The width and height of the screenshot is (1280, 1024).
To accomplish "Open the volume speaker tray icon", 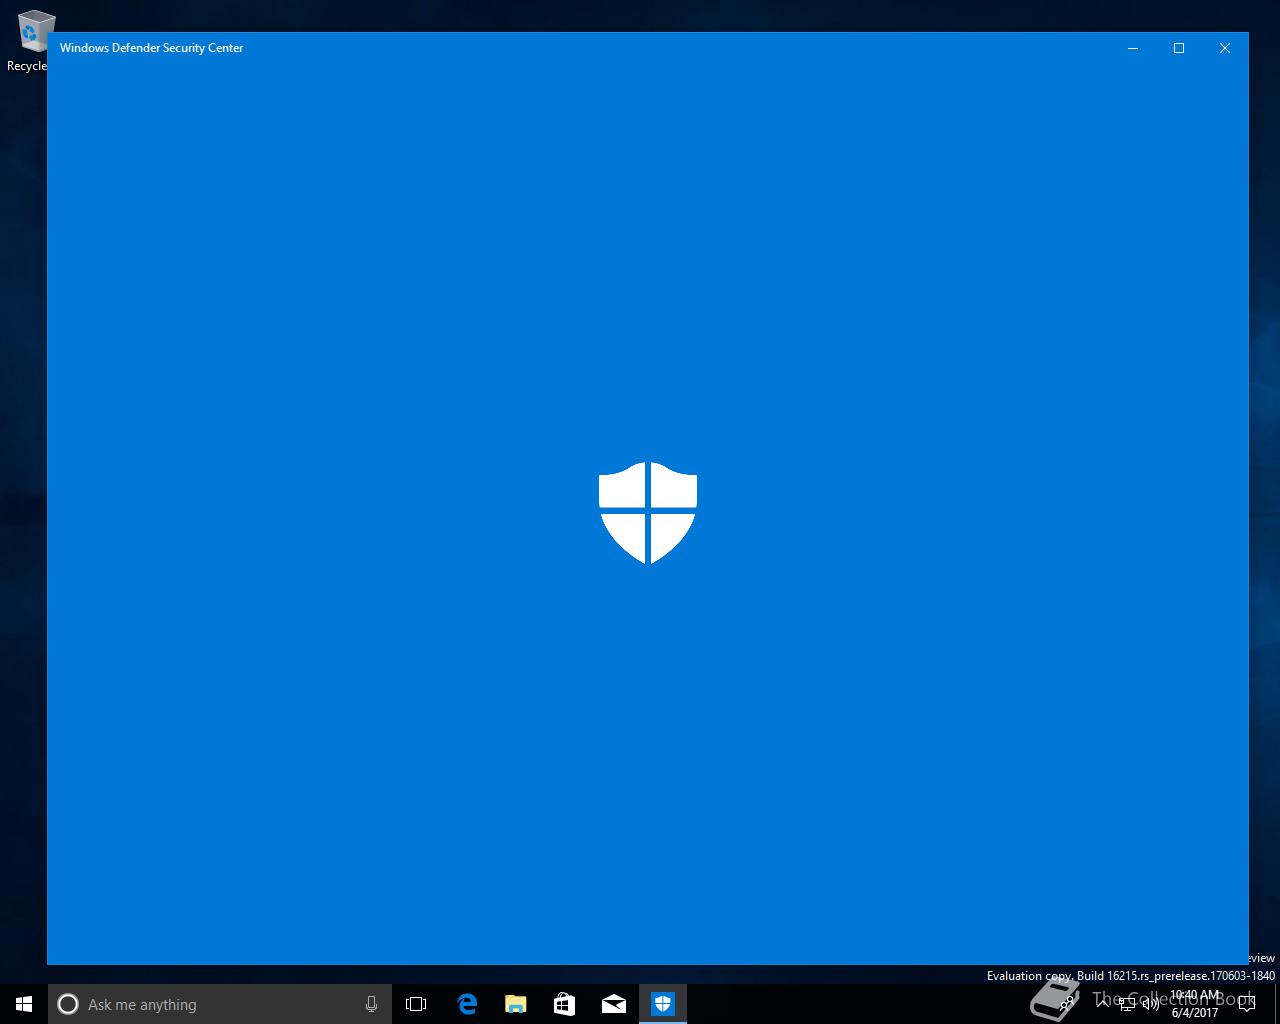I will 1151,1004.
